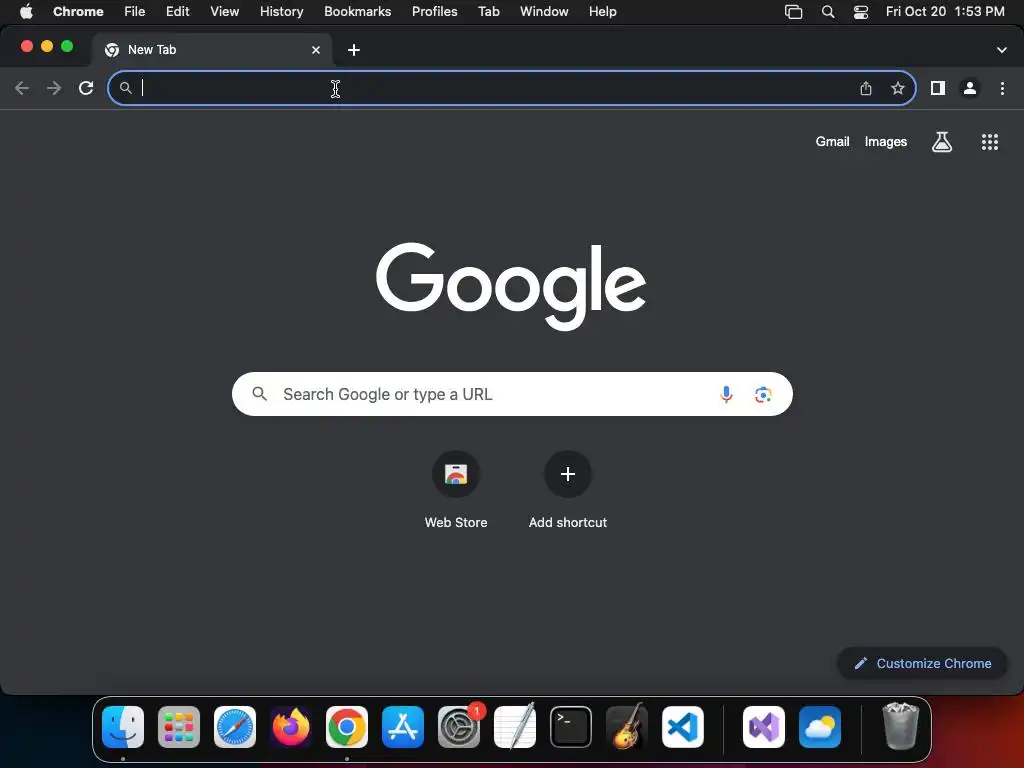Launch GarageBand from the dock
Image resolution: width=1024 pixels, height=768 pixels.
coord(627,727)
